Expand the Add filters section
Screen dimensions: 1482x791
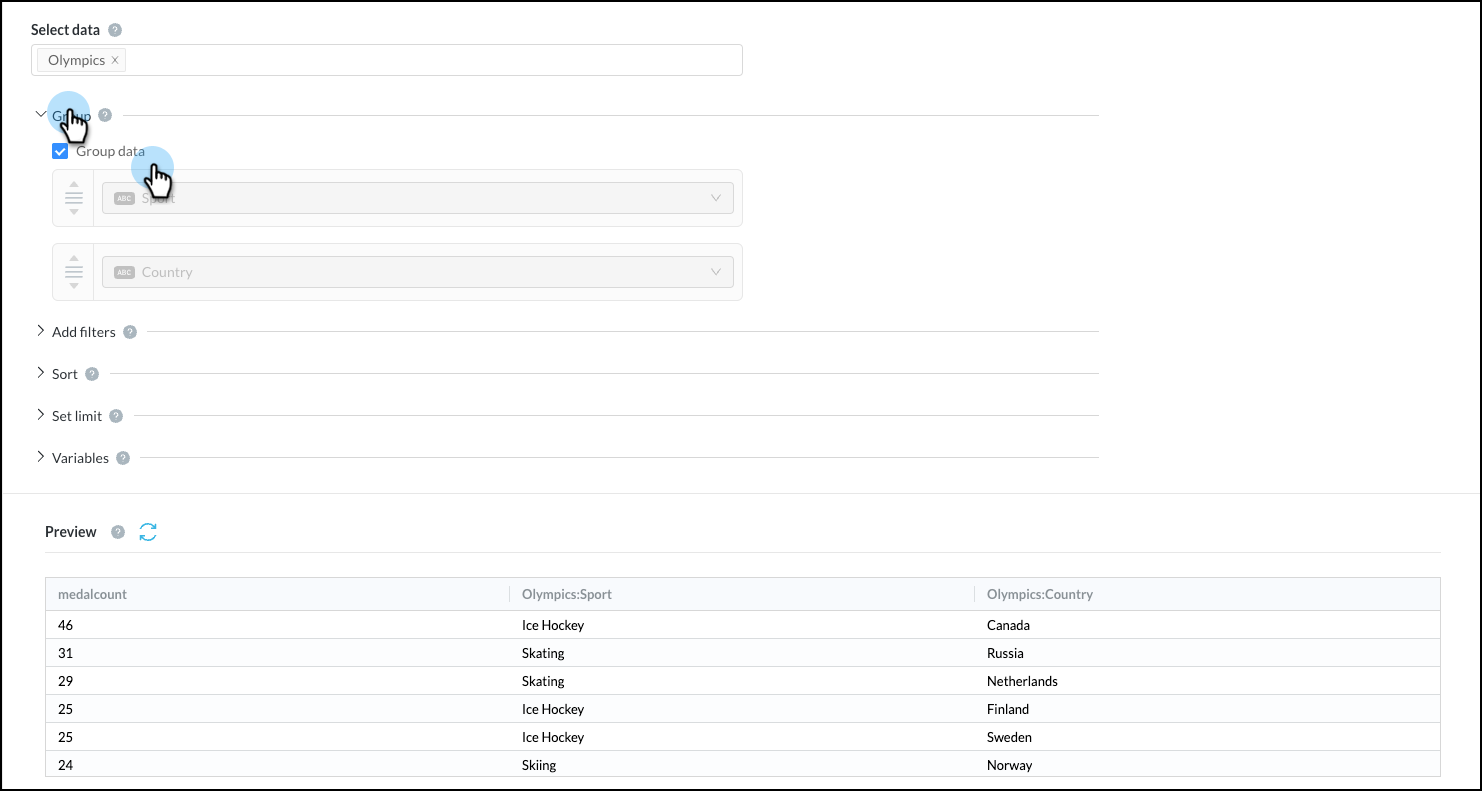41,331
